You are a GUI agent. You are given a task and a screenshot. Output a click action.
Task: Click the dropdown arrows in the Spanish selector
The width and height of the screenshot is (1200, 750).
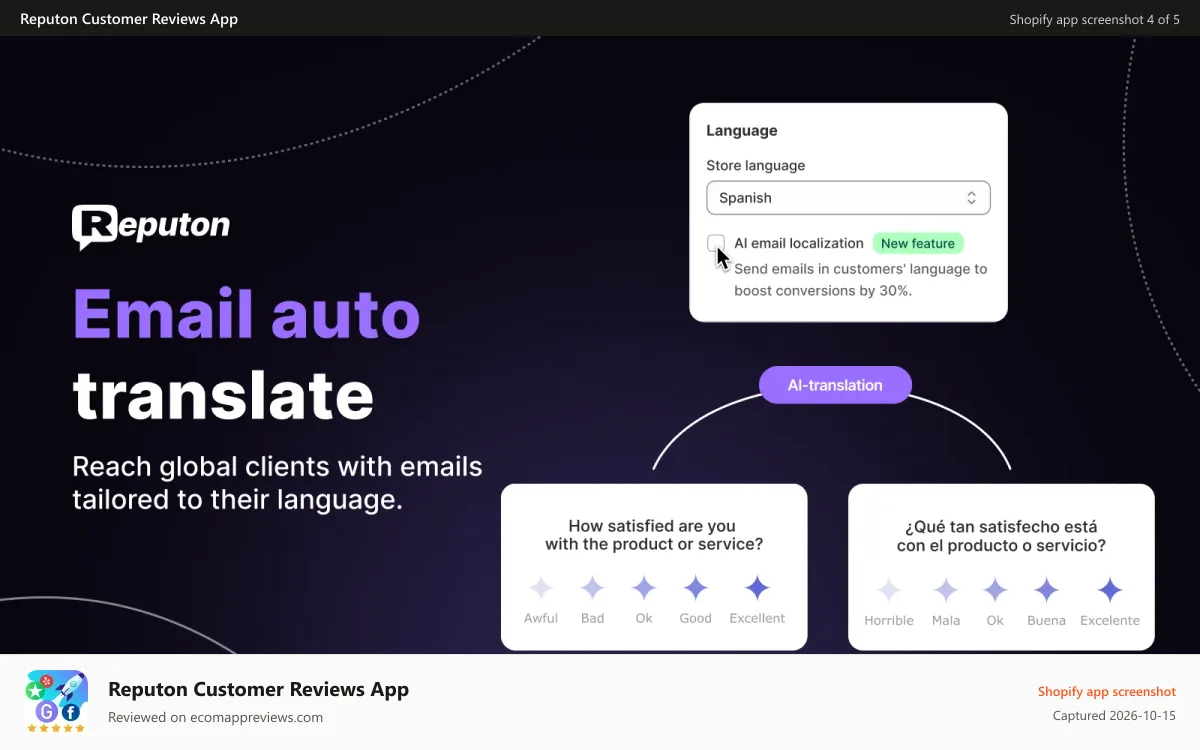click(971, 198)
